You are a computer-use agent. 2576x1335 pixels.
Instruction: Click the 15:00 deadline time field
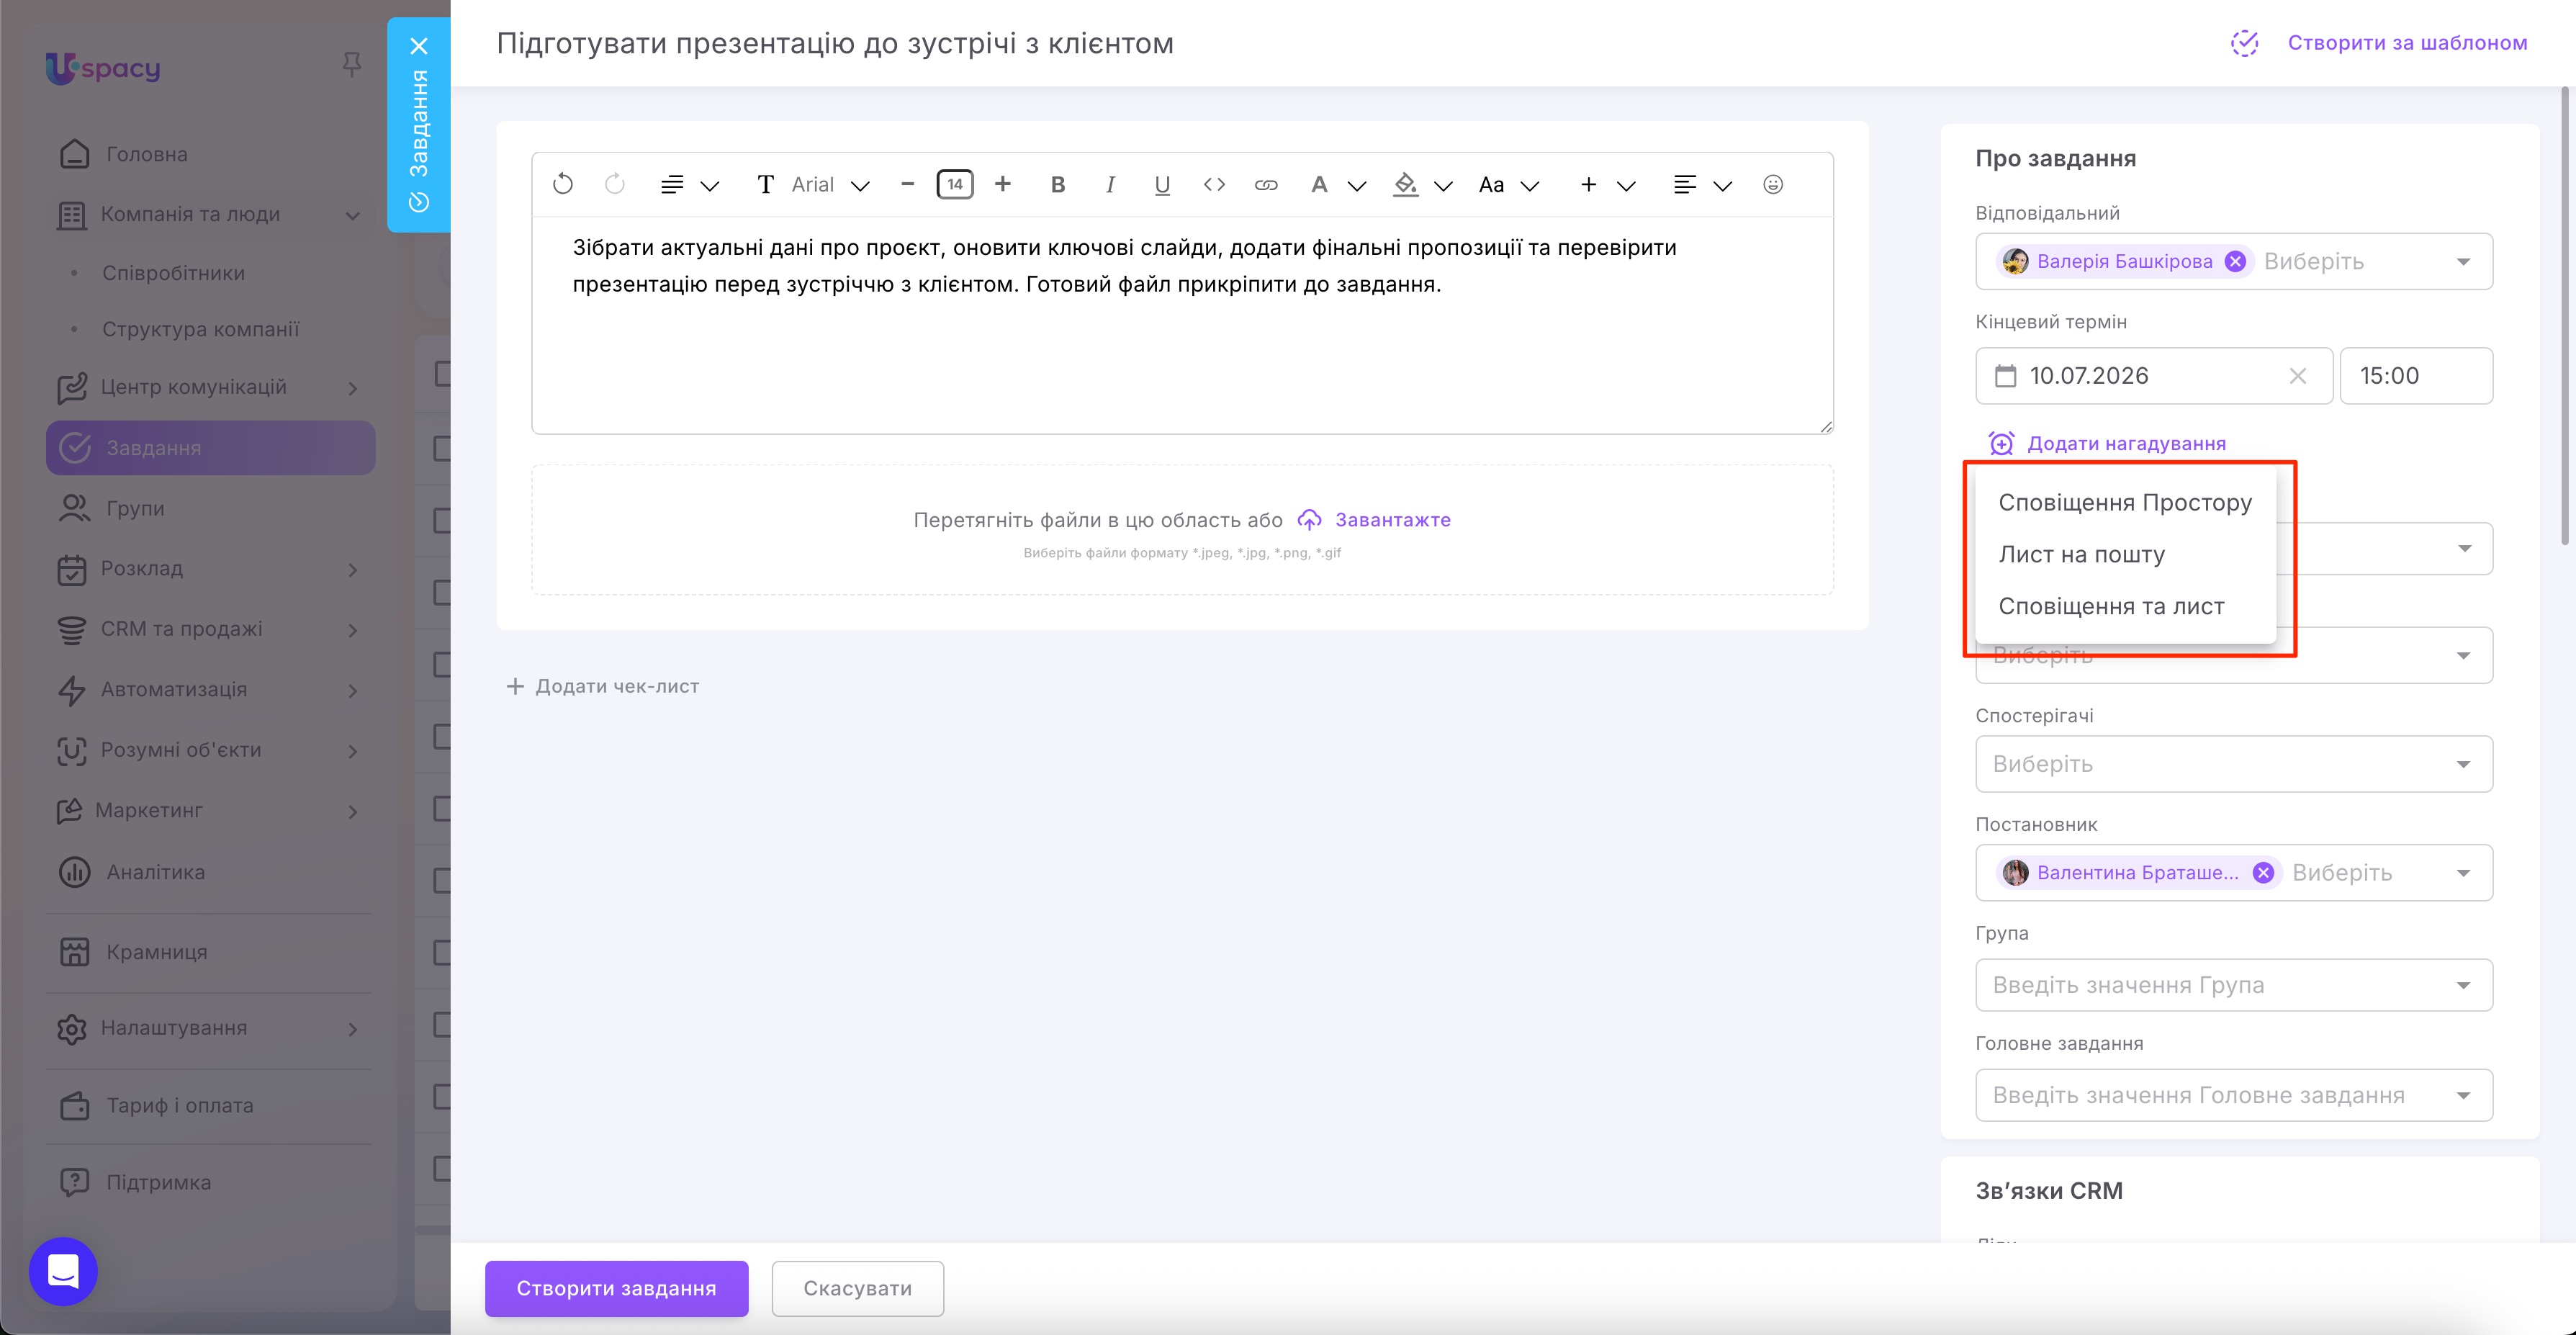click(2416, 376)
